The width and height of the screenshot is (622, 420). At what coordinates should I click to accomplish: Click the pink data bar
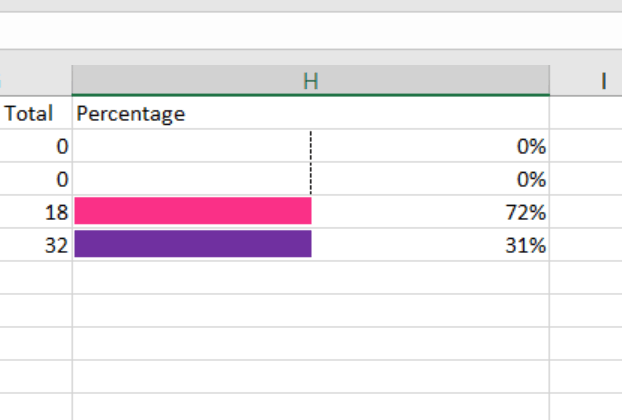193,211
